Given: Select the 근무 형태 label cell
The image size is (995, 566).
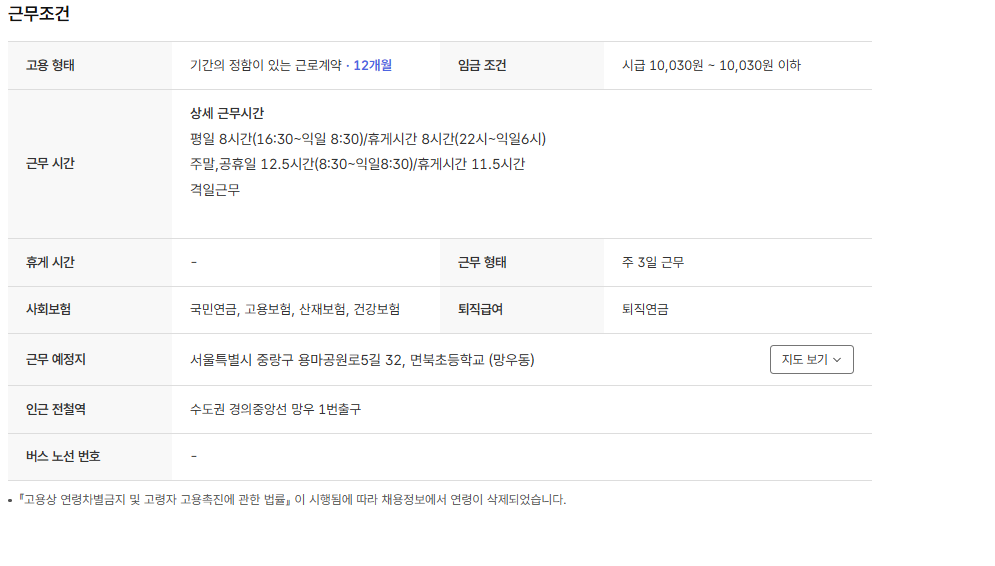Looking at the screenshot, I should coord(482,263).
